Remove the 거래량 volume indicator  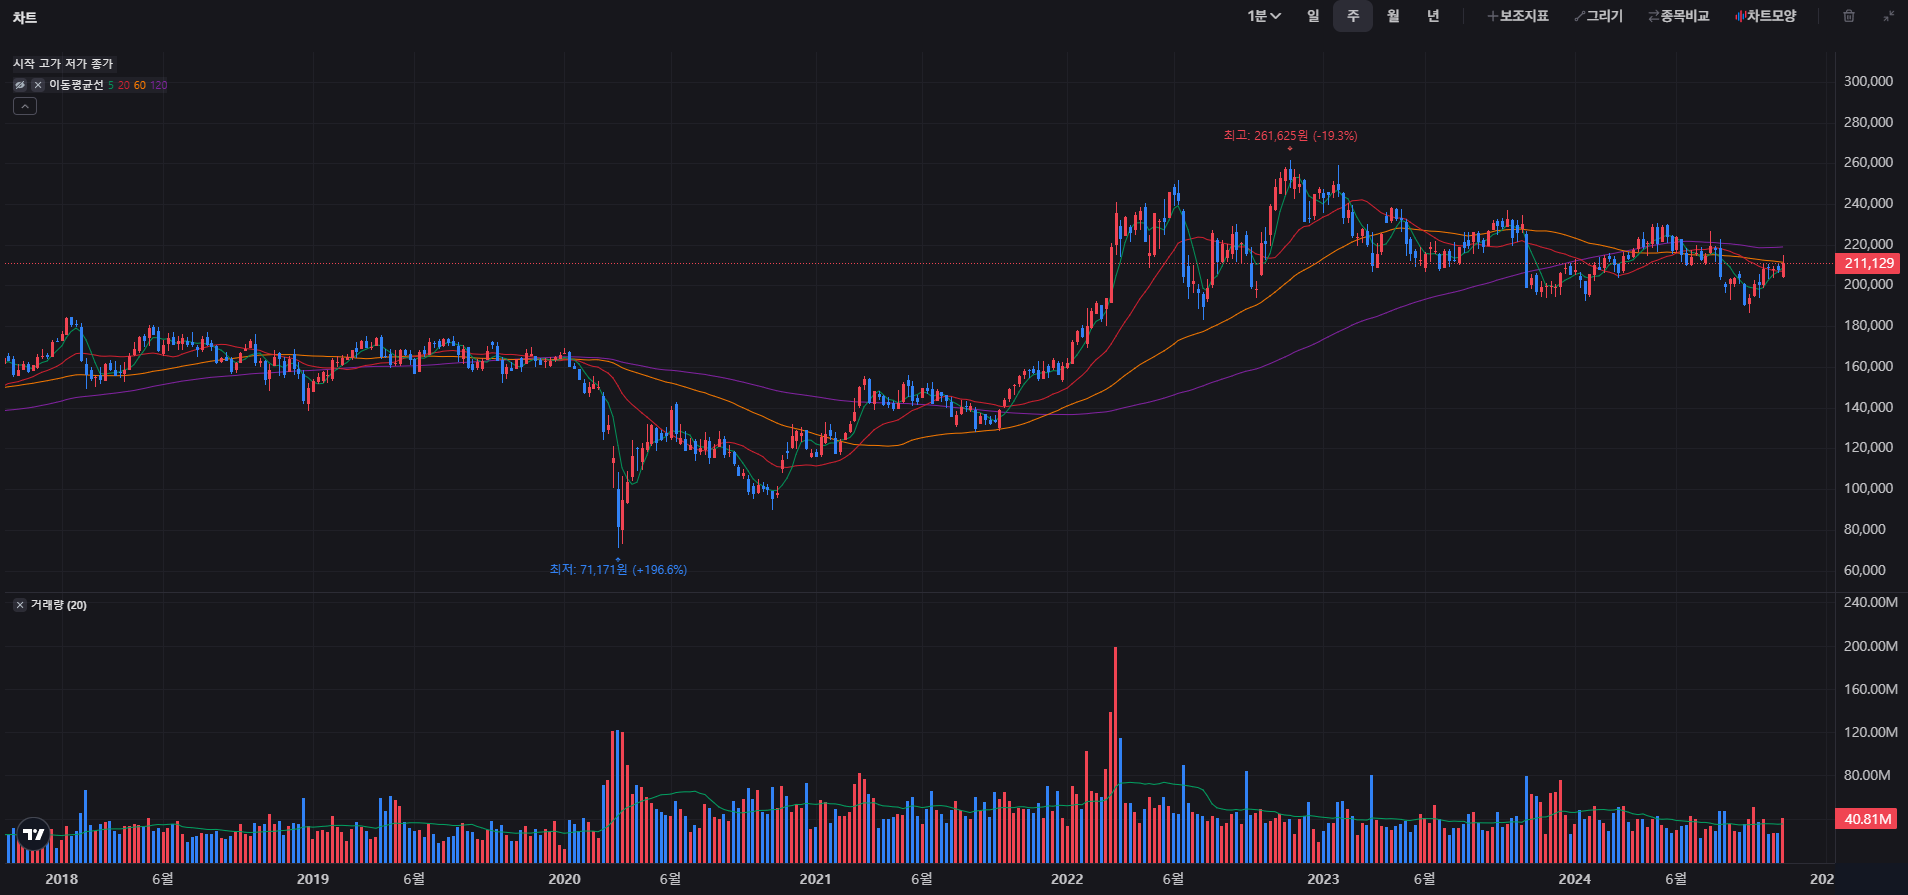(20, 605)
